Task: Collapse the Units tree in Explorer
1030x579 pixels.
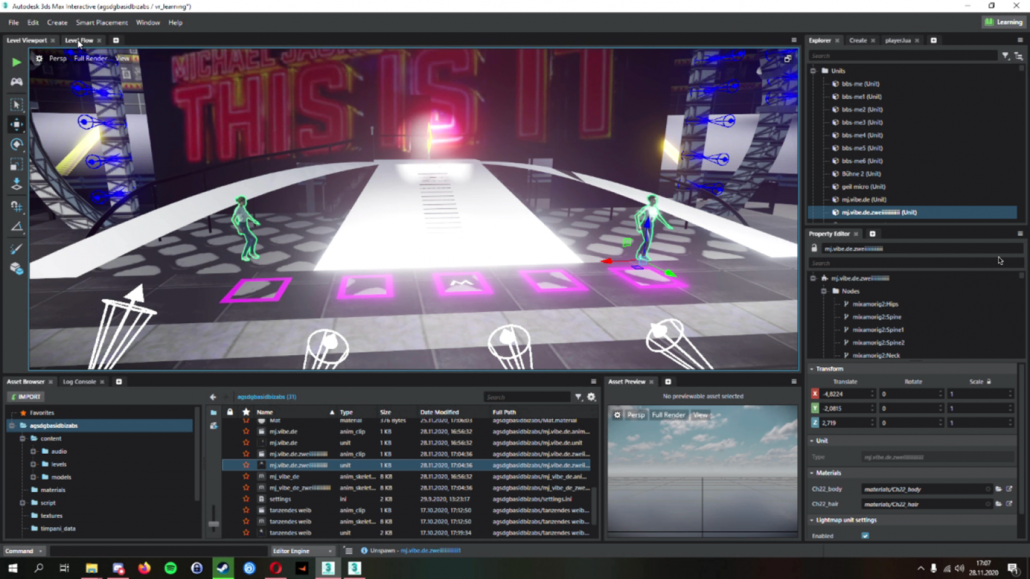Action: pyautogui.click(x=813, y=71)
